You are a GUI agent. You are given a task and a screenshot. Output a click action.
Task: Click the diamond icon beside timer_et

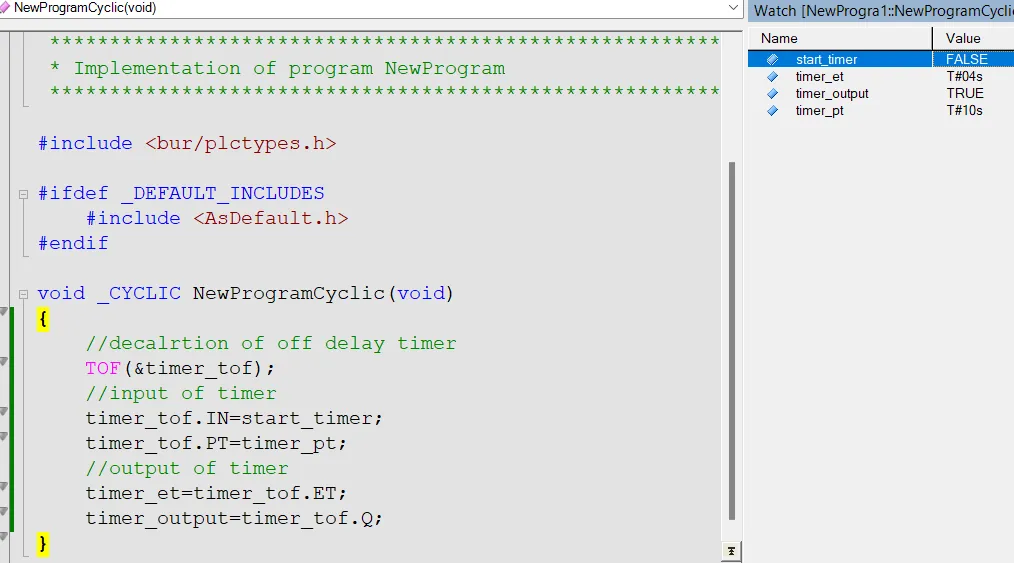pyautogui.click(x=772, y=76)
